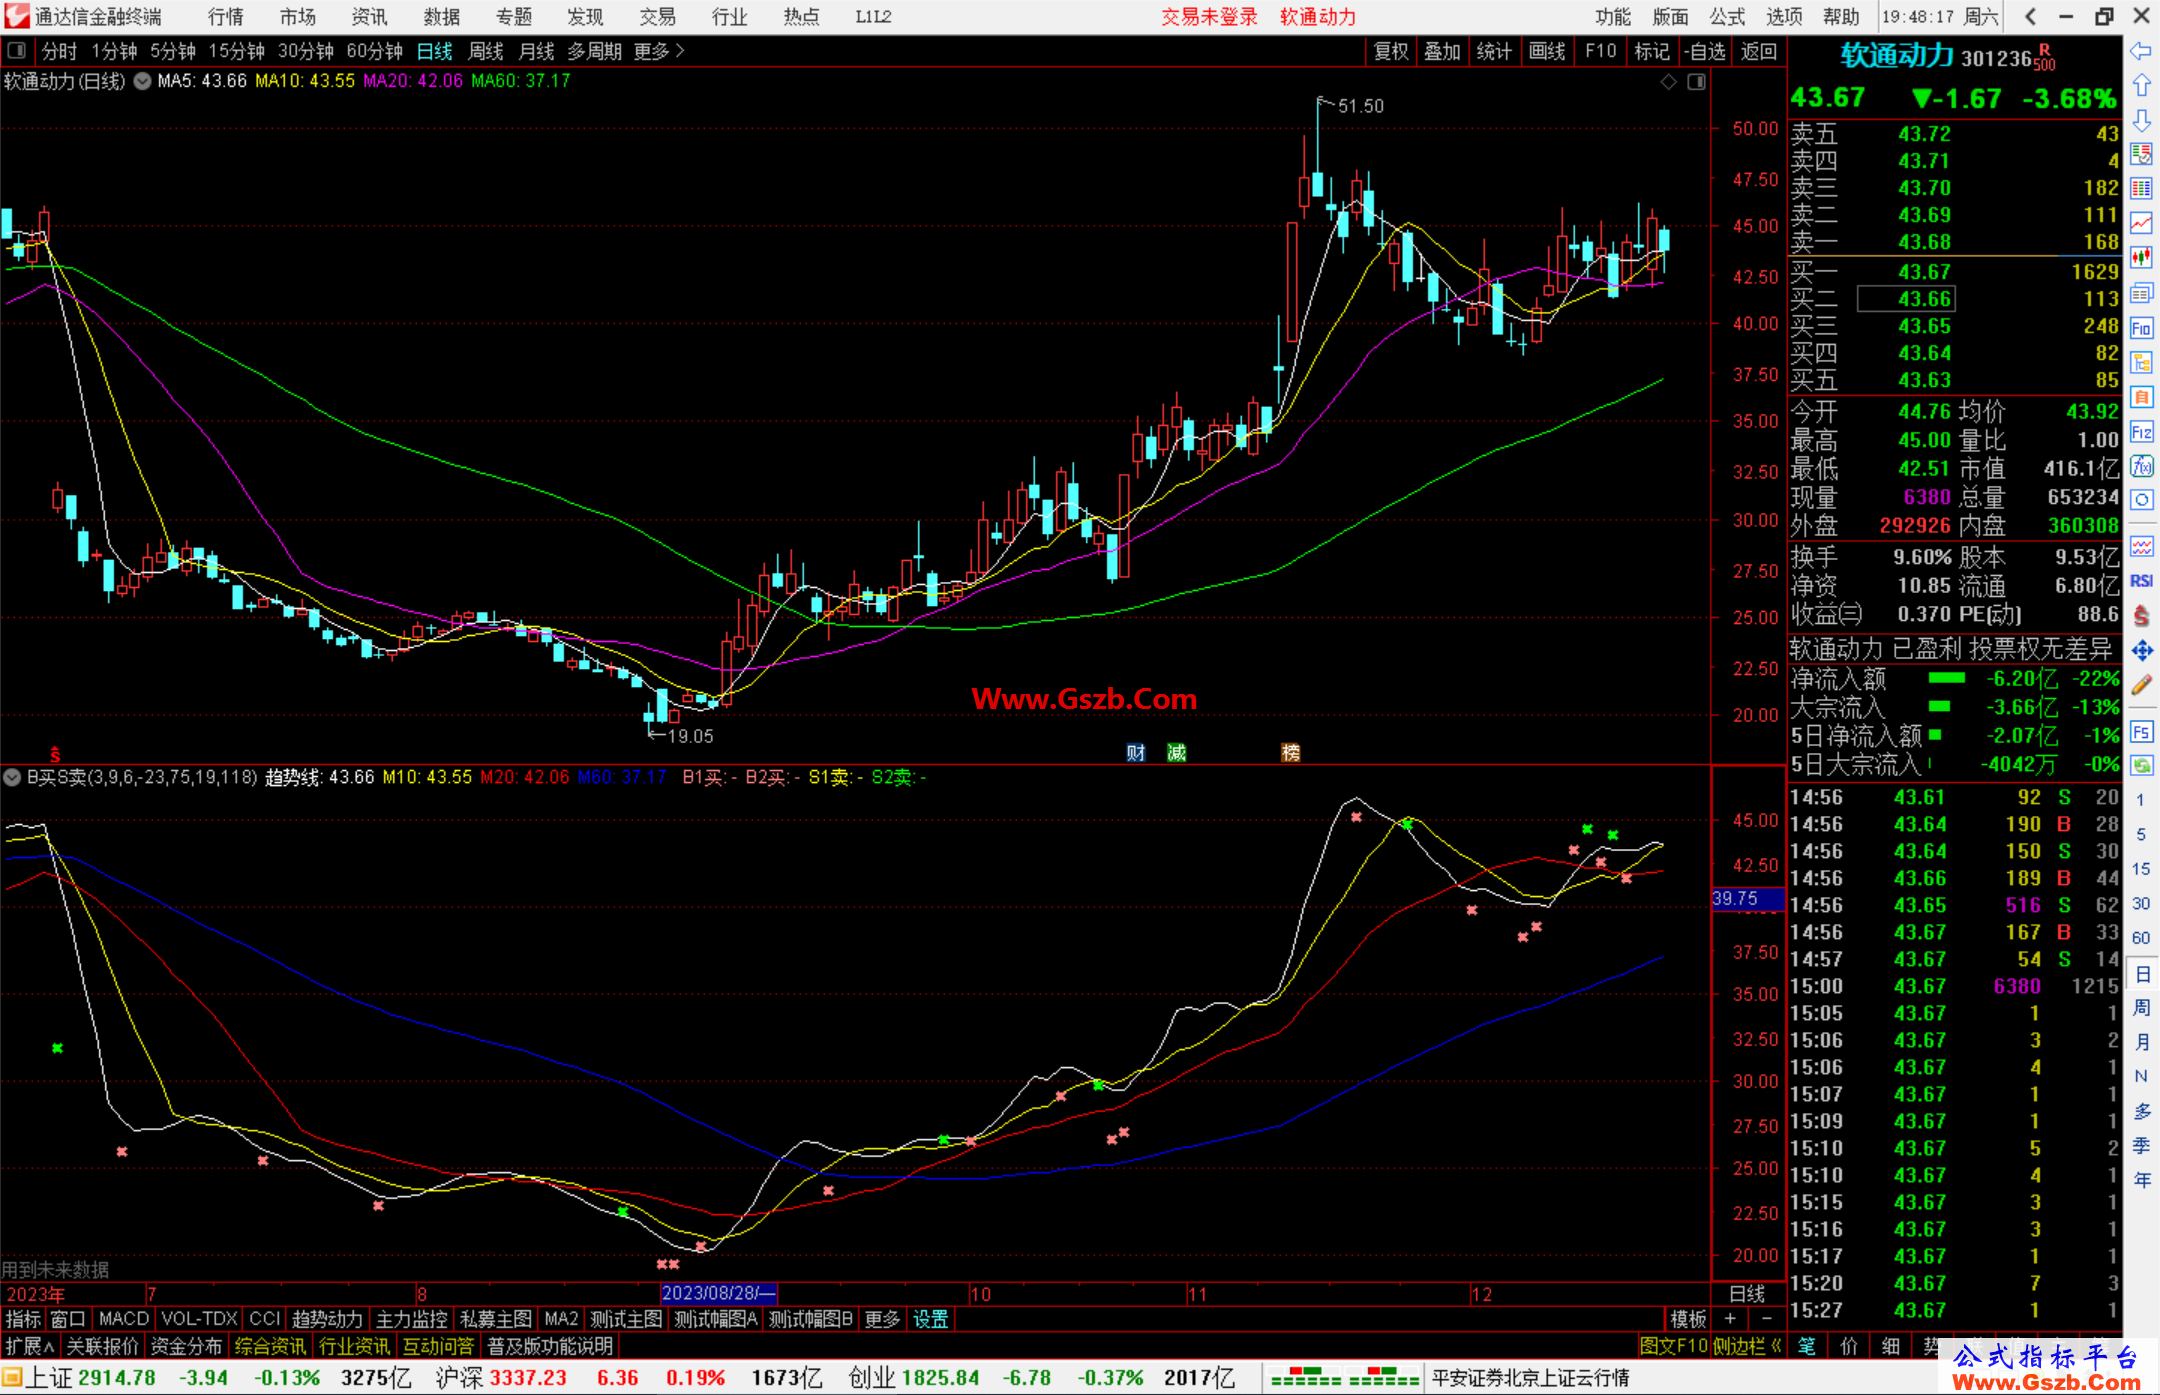Click the F10 icon in right sidebar
The height and width of the screenshot is (1395, 2160).
[x=2141, y=328]
